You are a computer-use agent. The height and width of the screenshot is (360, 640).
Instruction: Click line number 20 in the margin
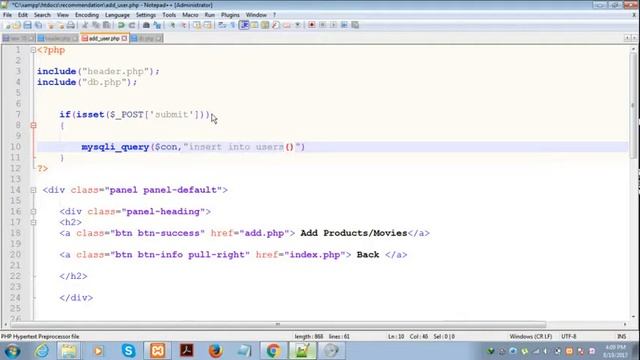coord(16,255)
